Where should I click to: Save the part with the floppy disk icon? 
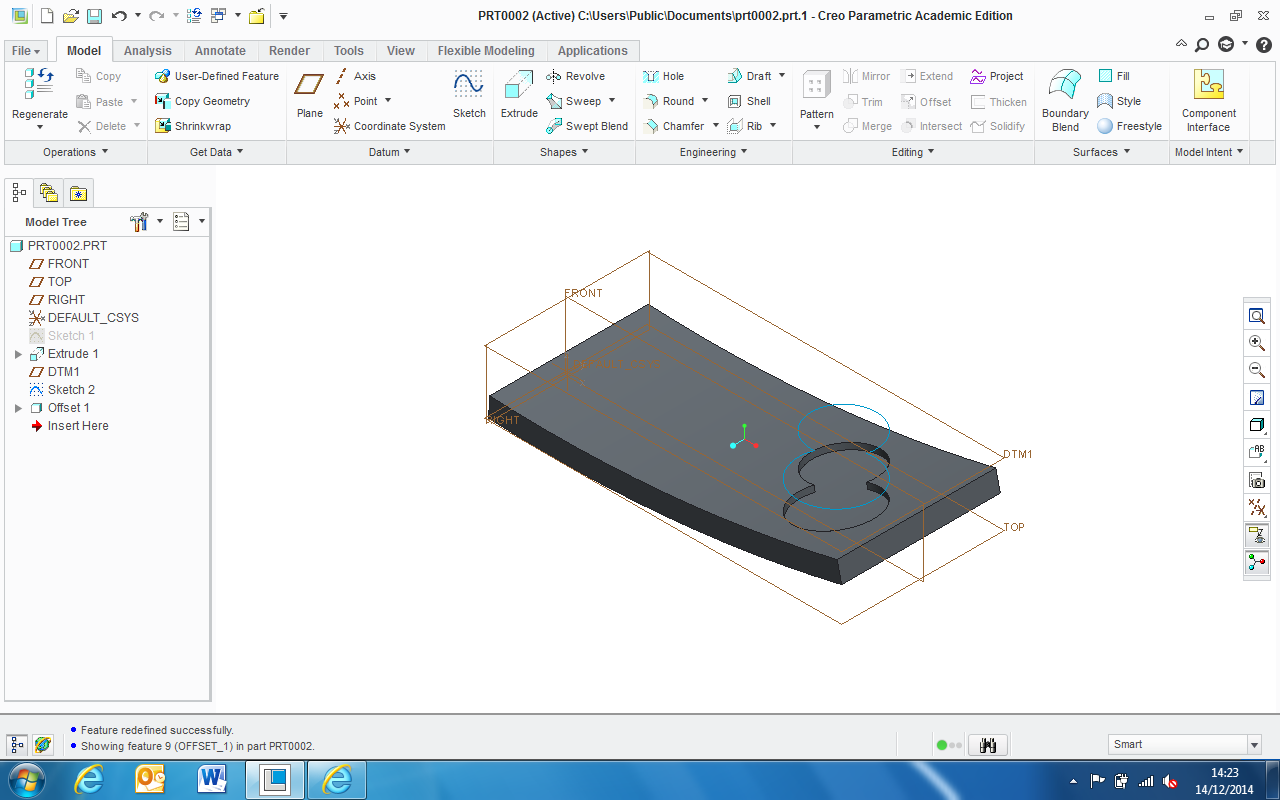[94, 16]
